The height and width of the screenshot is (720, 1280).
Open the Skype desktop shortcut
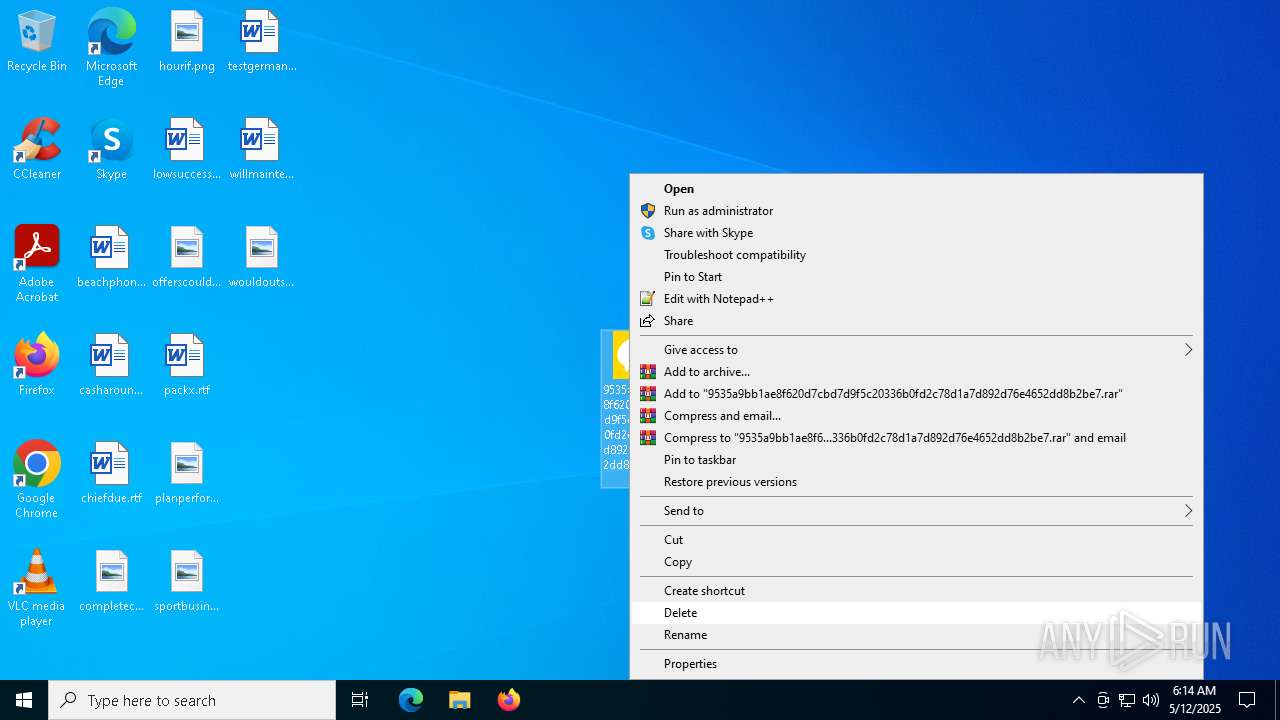pyautogui.click(x=111, y=150)
